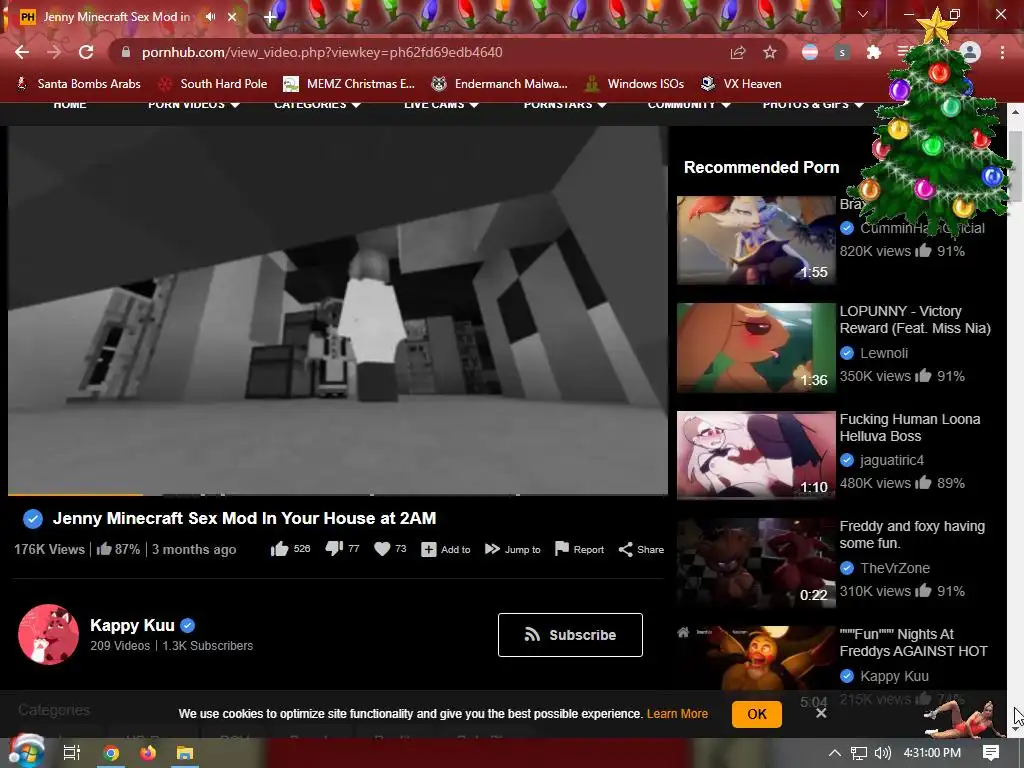The width and height of the screenshot is (1024, 768).
Task: Dismiss the cookie banner with X
Action: (821, 713)
